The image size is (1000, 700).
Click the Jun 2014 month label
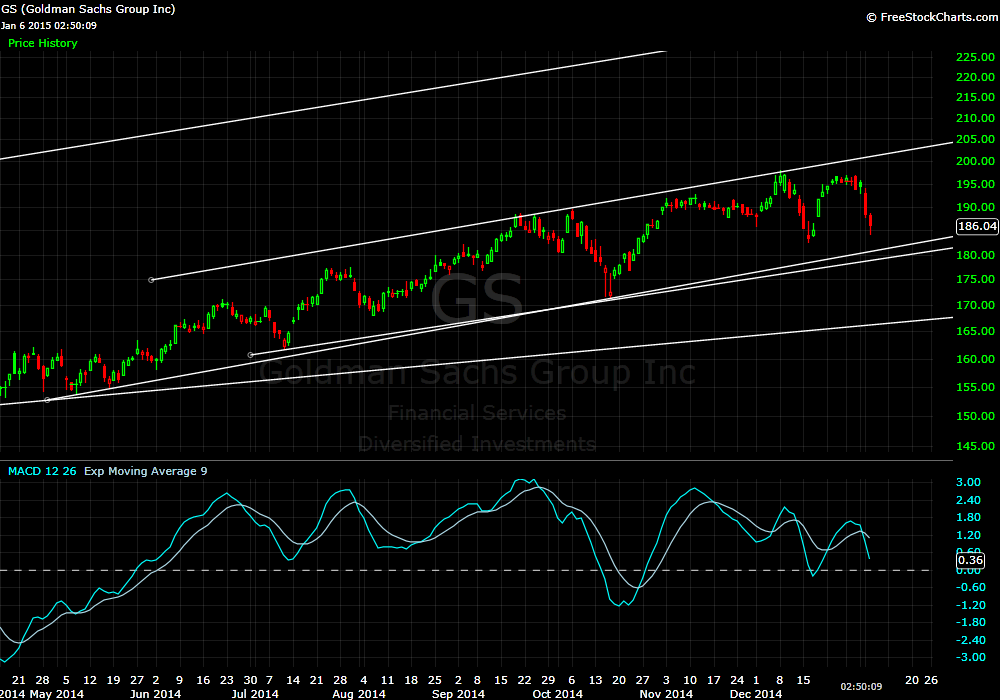pyautogui.click(x=155, y=694)
